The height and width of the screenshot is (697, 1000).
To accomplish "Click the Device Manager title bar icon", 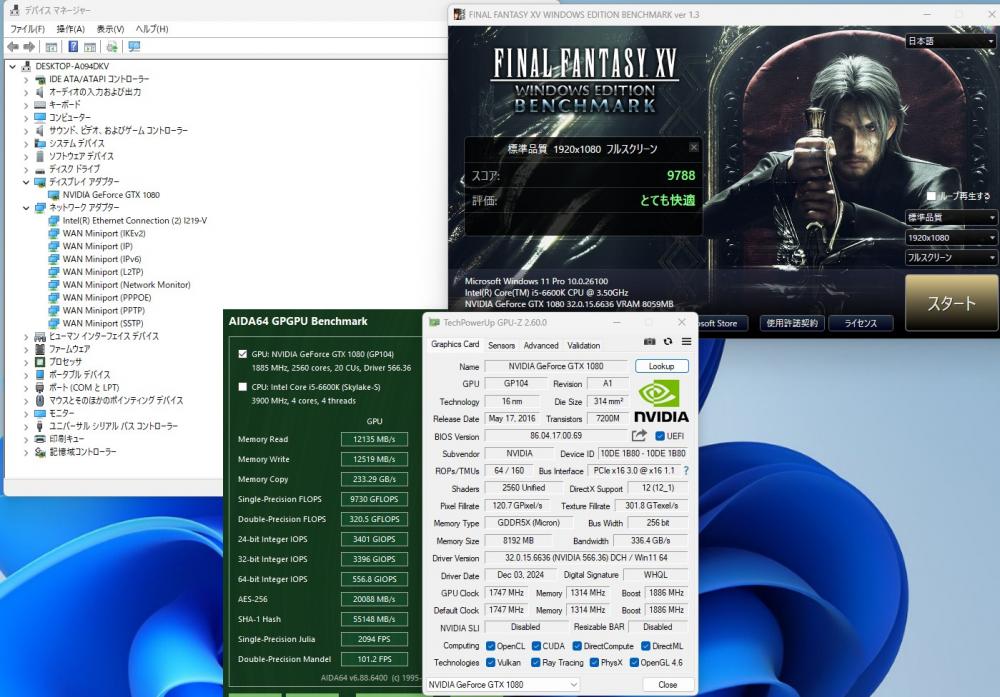I will tap(15, 10).
